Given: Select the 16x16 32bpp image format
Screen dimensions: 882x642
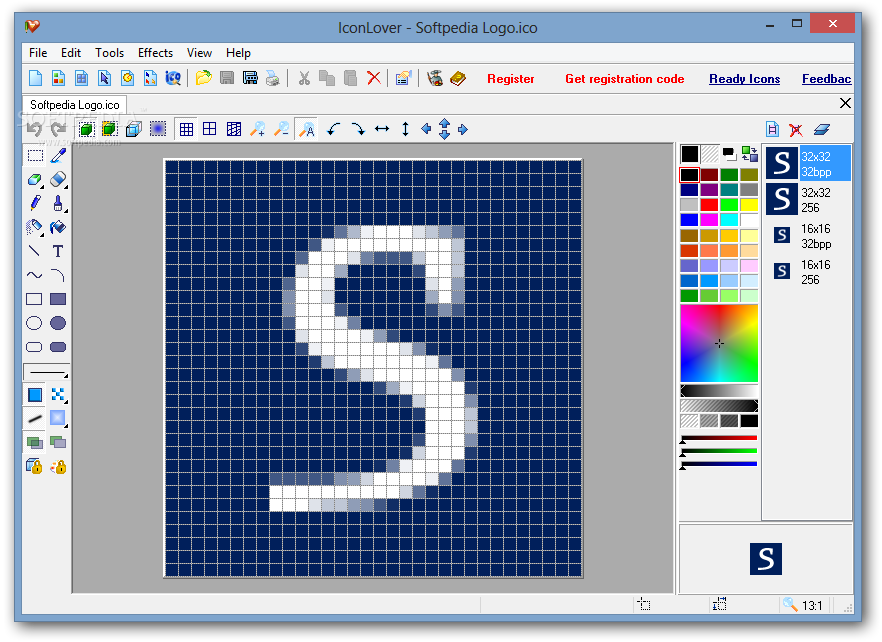Looking at the screenshot, I should (808, 236).
